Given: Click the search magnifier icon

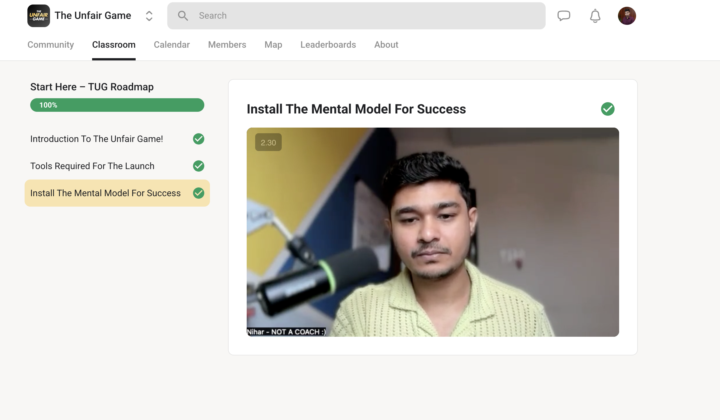Looking at the screenshot, I should [183, 16].
